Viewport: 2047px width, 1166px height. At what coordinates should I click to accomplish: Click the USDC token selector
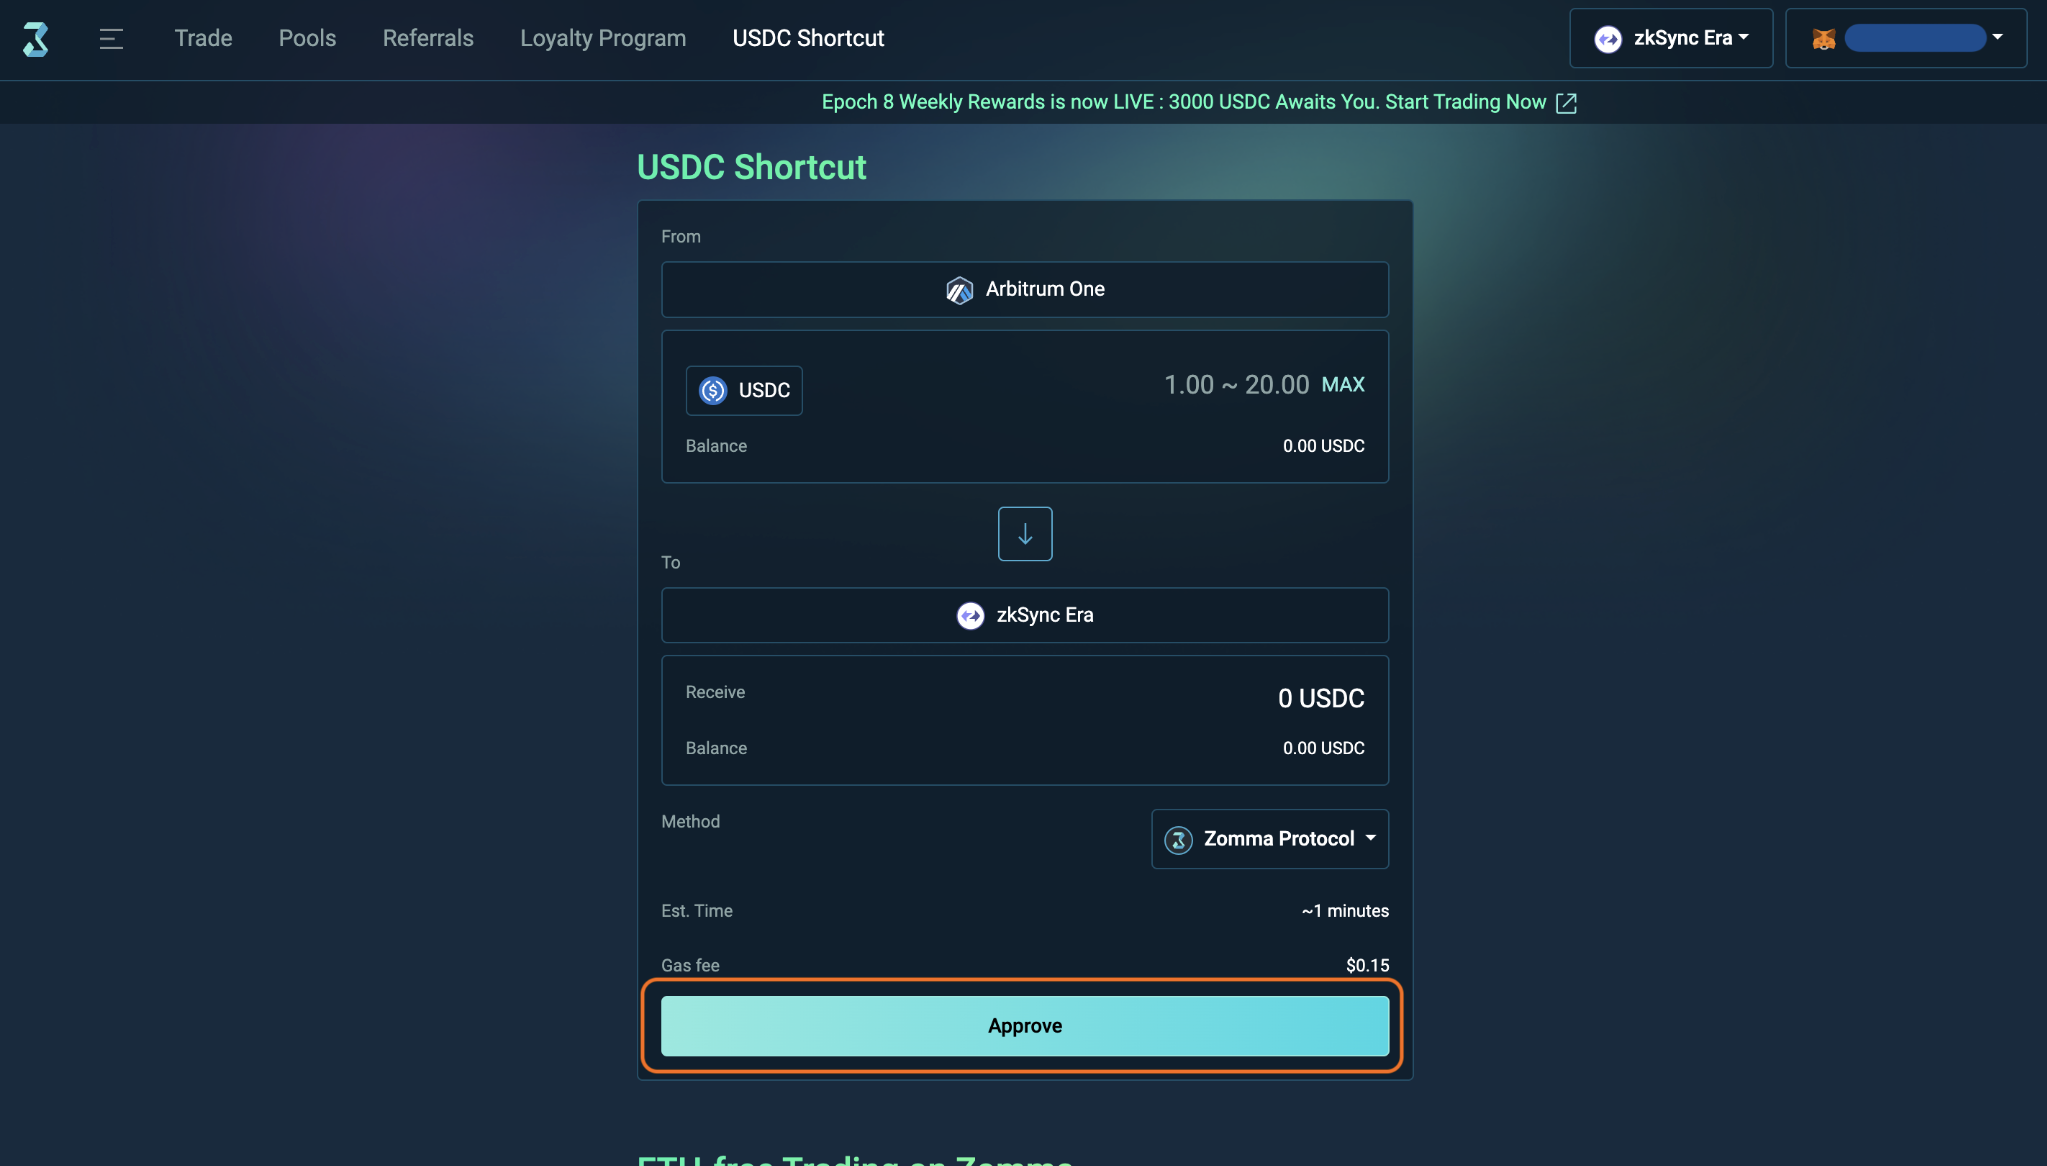pyautogui.click(x=744, y=390)
